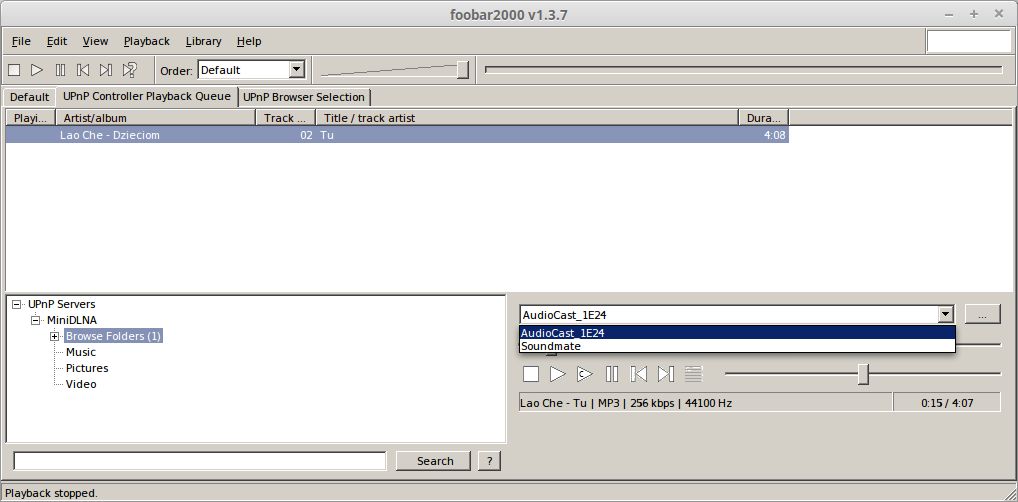The image size is (1018, 502).
Task: Click the top-right quick search box
Action: (968, 41)
